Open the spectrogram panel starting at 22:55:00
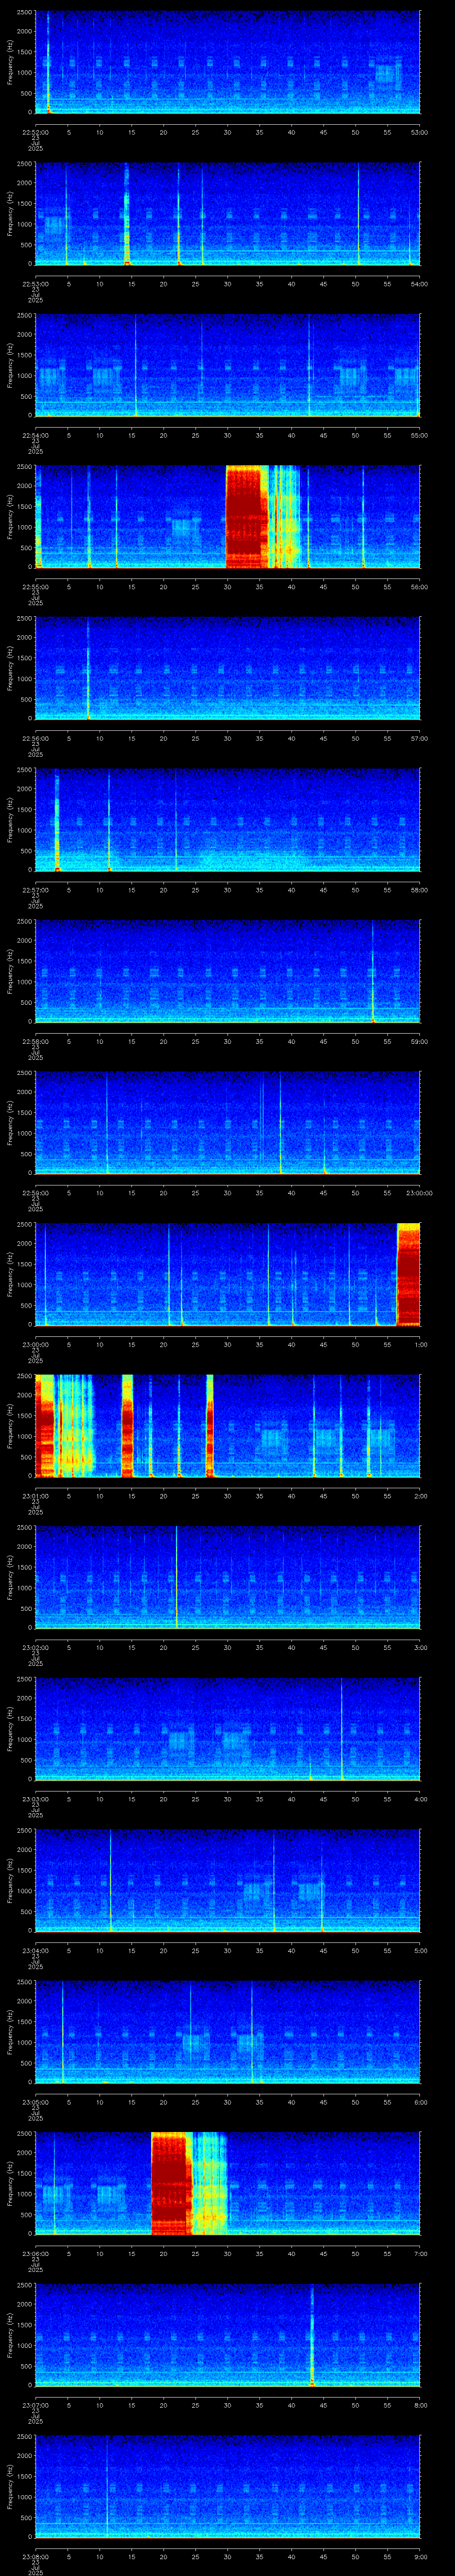Image resolution: width=455 pixels, height=2576 pixels. 228,517
